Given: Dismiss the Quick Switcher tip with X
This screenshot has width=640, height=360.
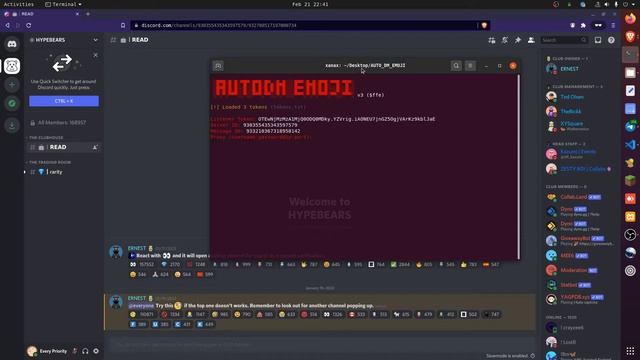Looking at the screenshot, I should click(96, 55).
